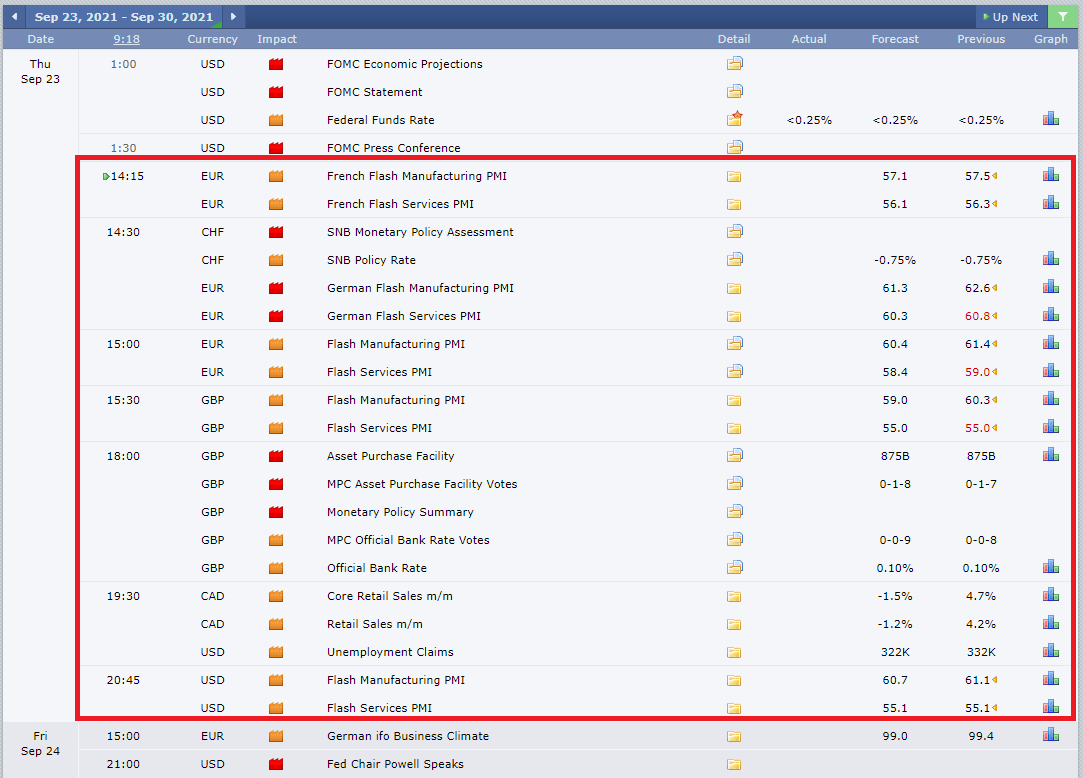Open graph for Retail Sales m/m

pos(1051,623)
